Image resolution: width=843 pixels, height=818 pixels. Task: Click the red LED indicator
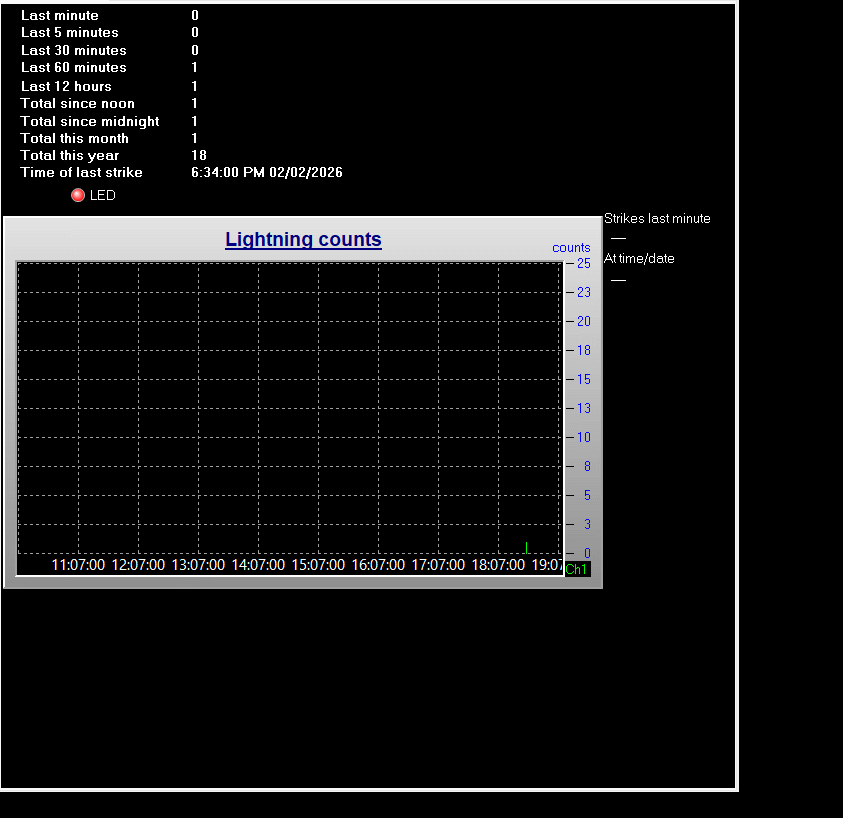click(78, 195)
